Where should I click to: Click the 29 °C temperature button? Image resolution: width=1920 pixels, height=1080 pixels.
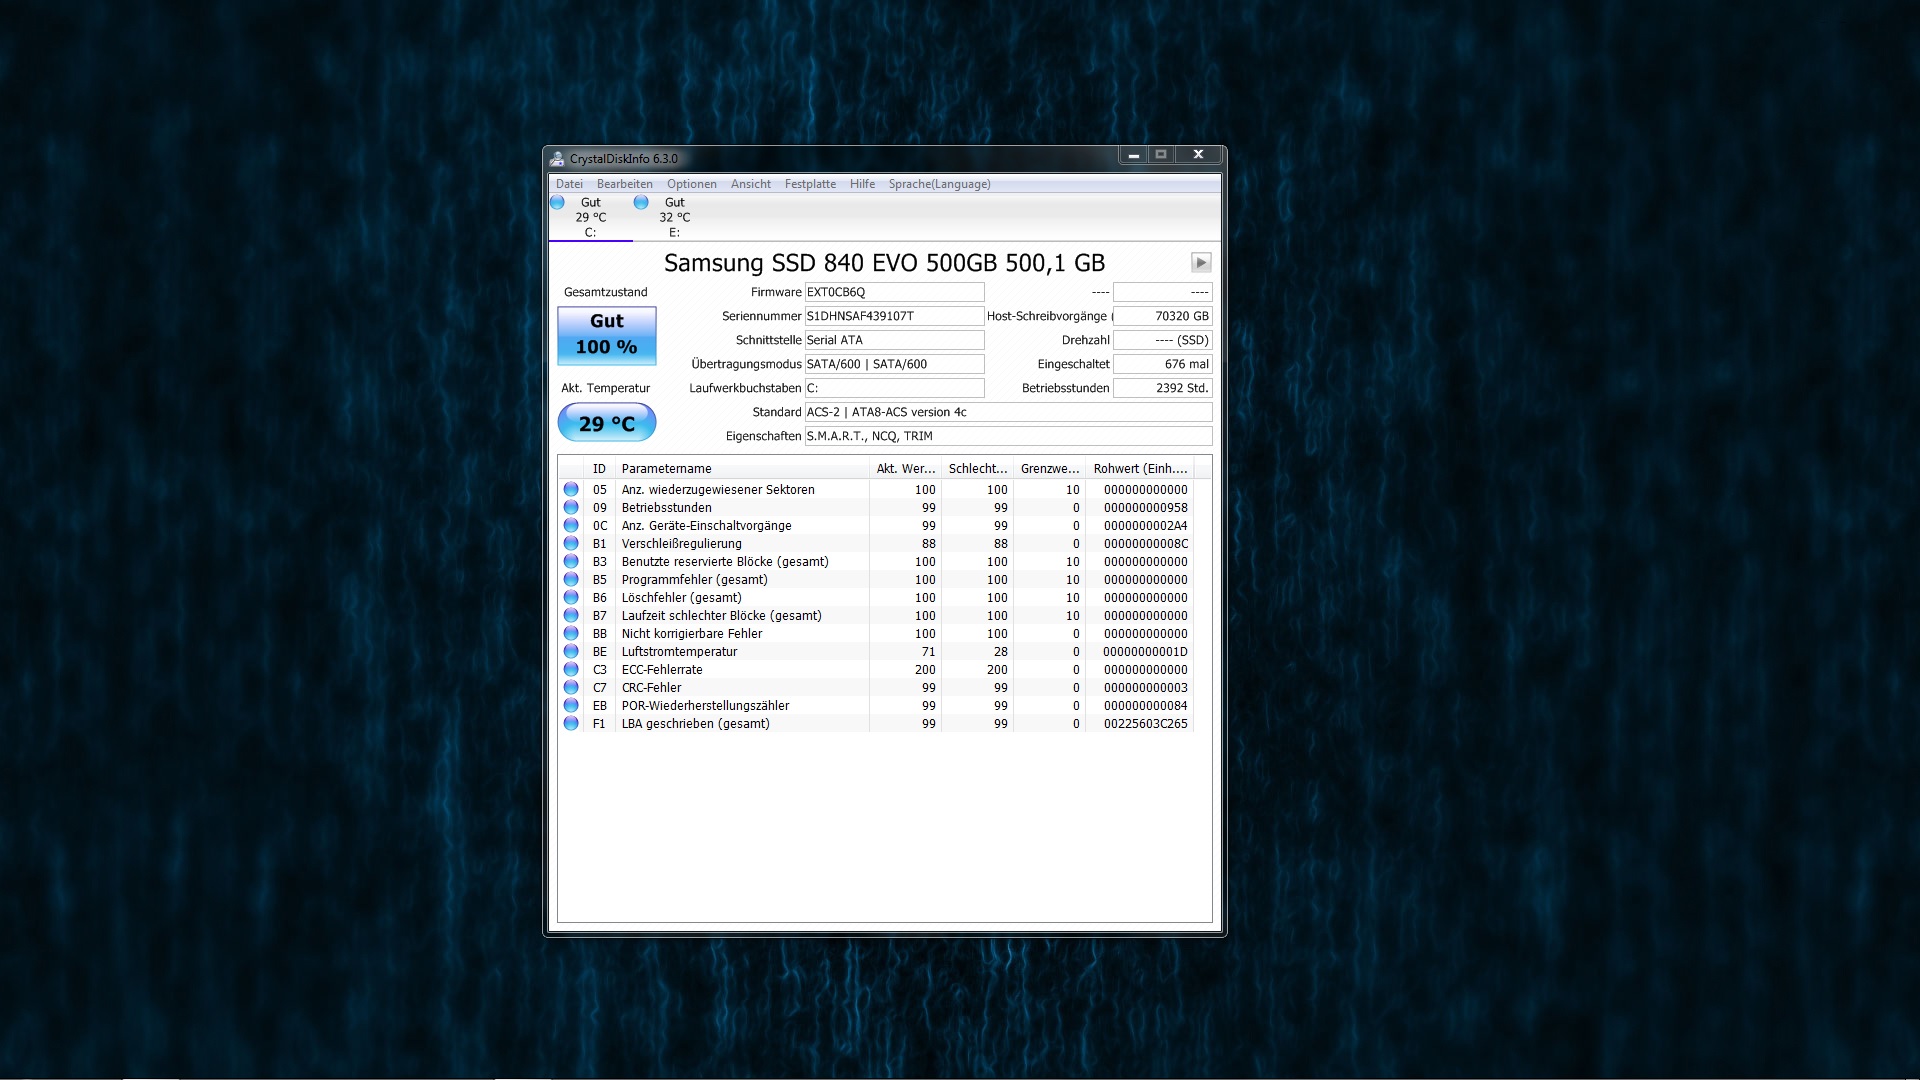[607, 423]
